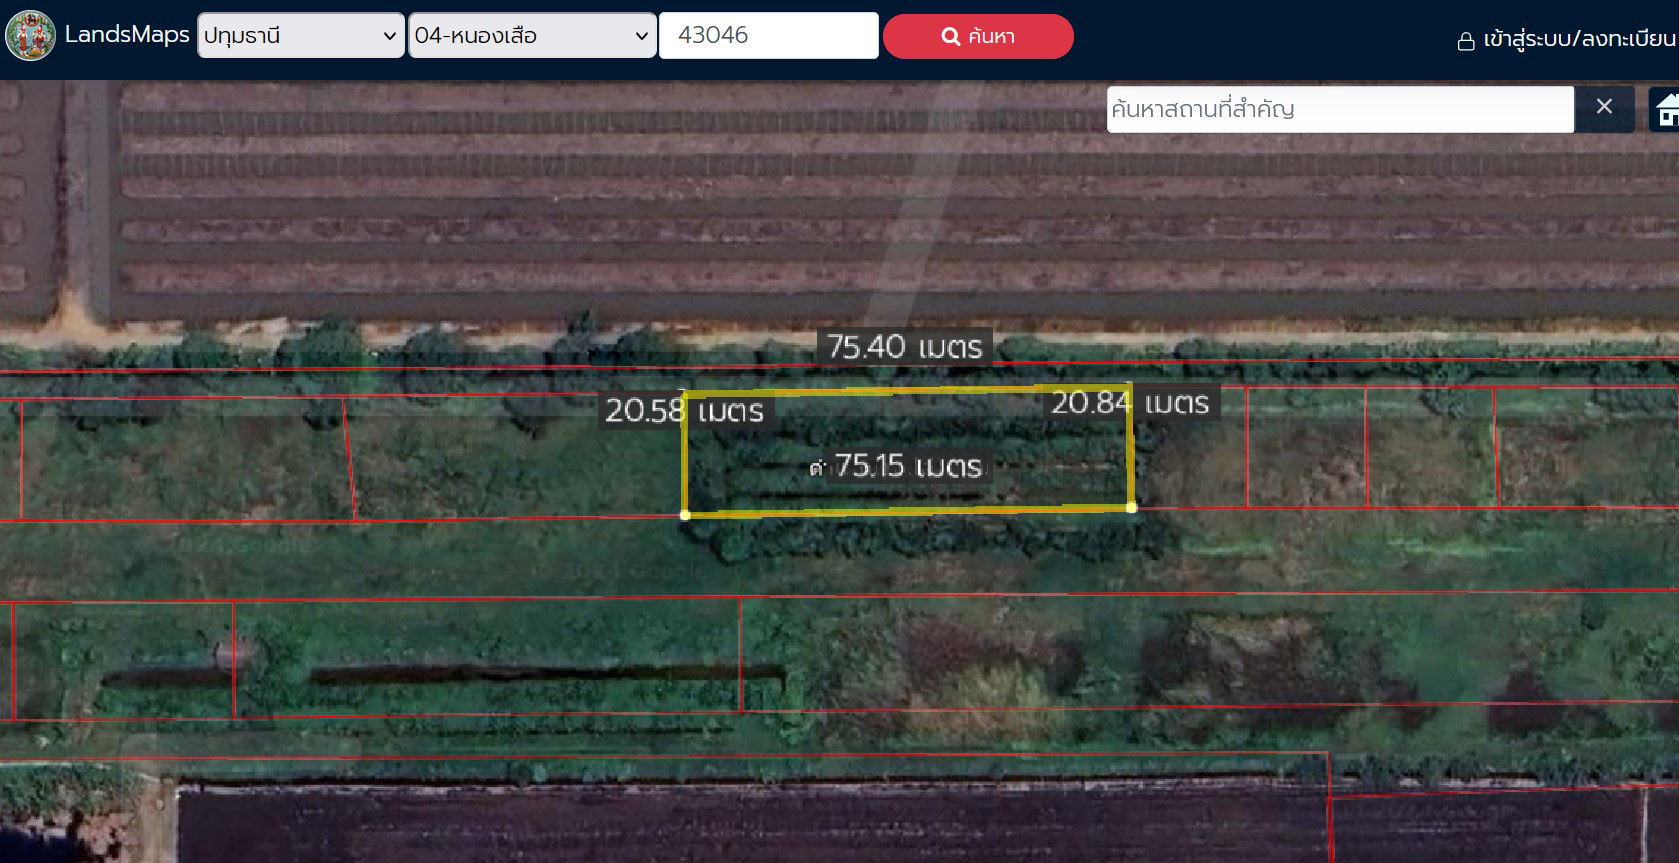The width and height of the screenshot is (1679, 863).
Task: Open the ปทุมธานี province dropdown
Action: (x=300, y=36)
